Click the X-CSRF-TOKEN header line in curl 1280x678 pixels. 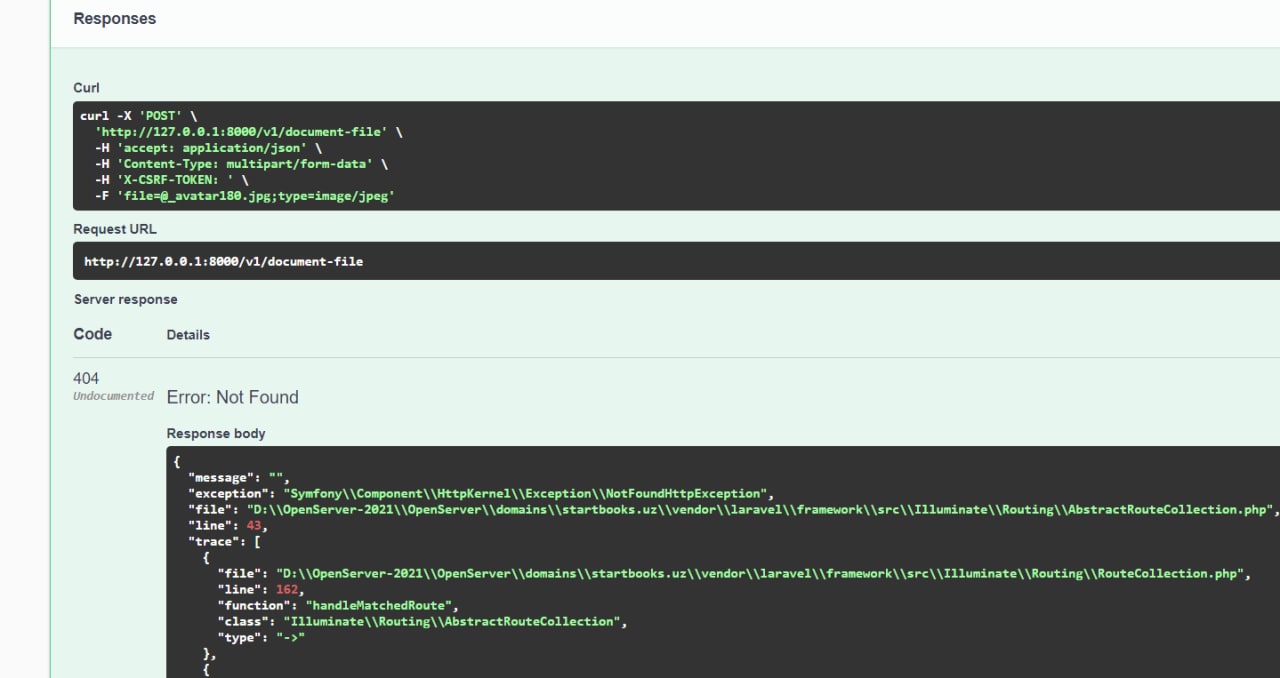[171, 180]
